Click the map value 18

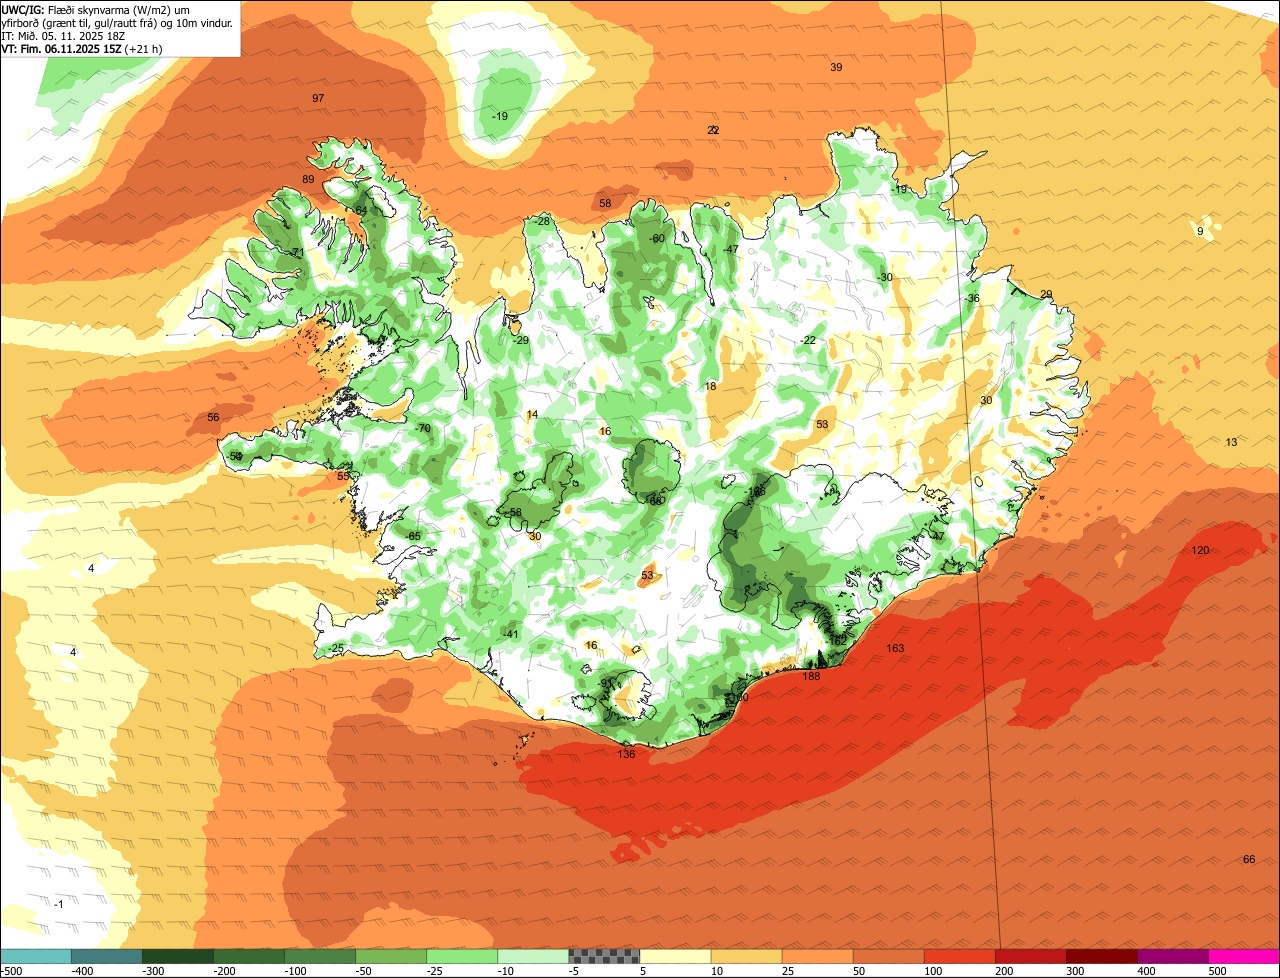(x=711, y=386)
